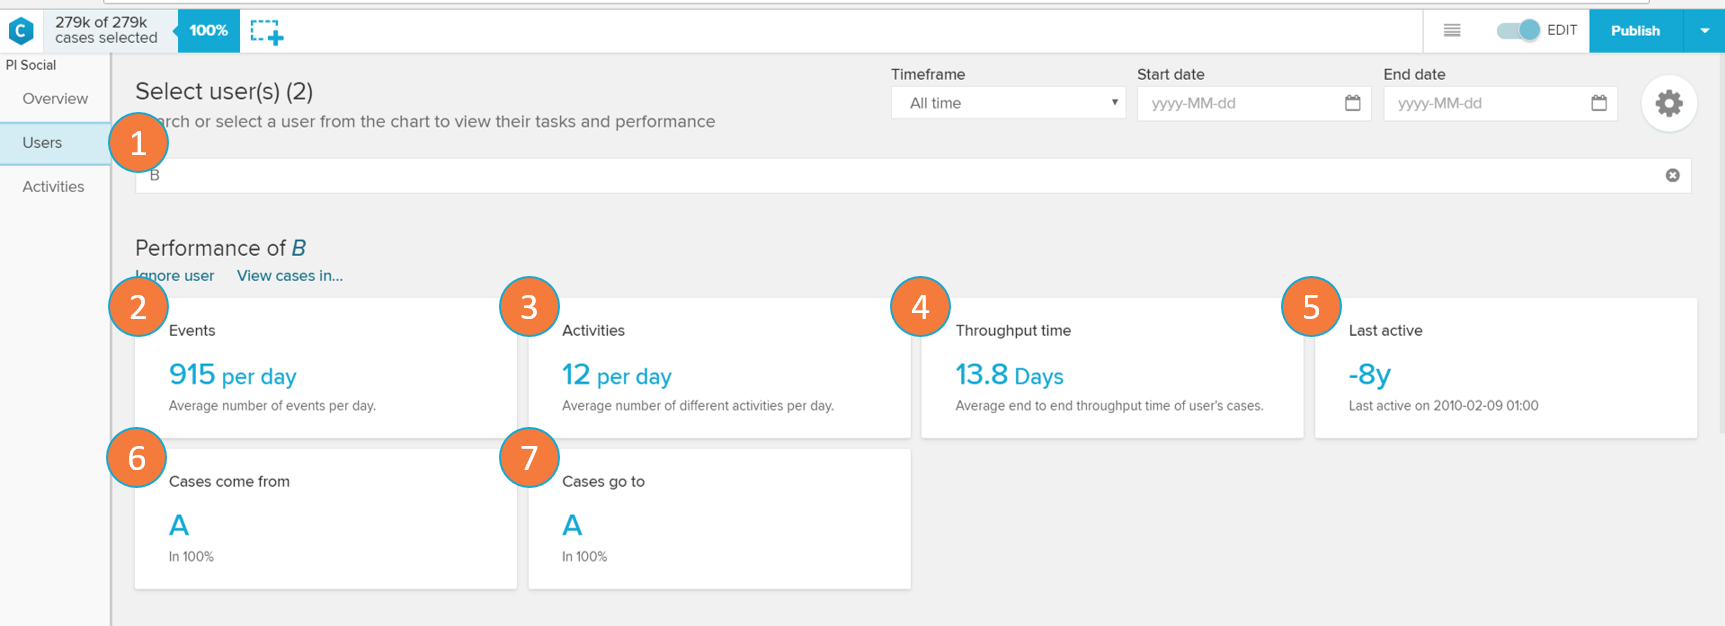The image size is (1725, 626).
Task: Click the Start date input field
Action: [1240, 103]
